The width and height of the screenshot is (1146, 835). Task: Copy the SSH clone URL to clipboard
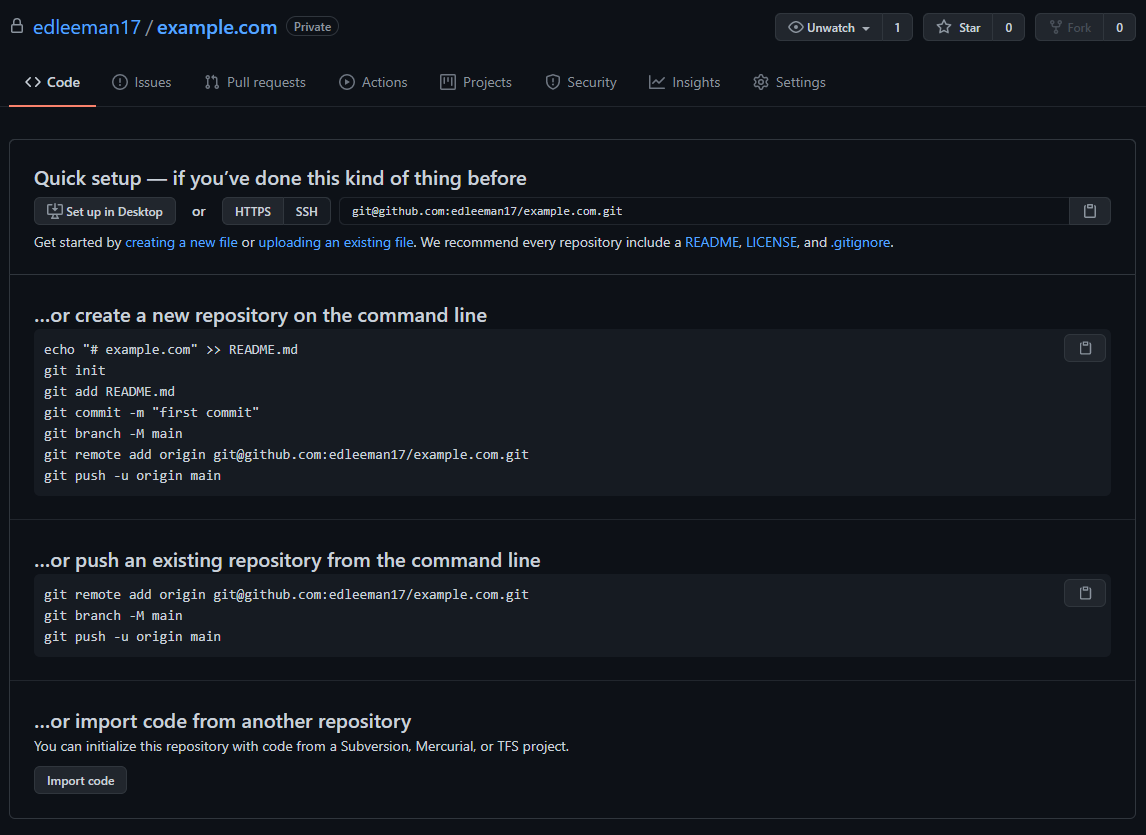(x=1090, y=211)
